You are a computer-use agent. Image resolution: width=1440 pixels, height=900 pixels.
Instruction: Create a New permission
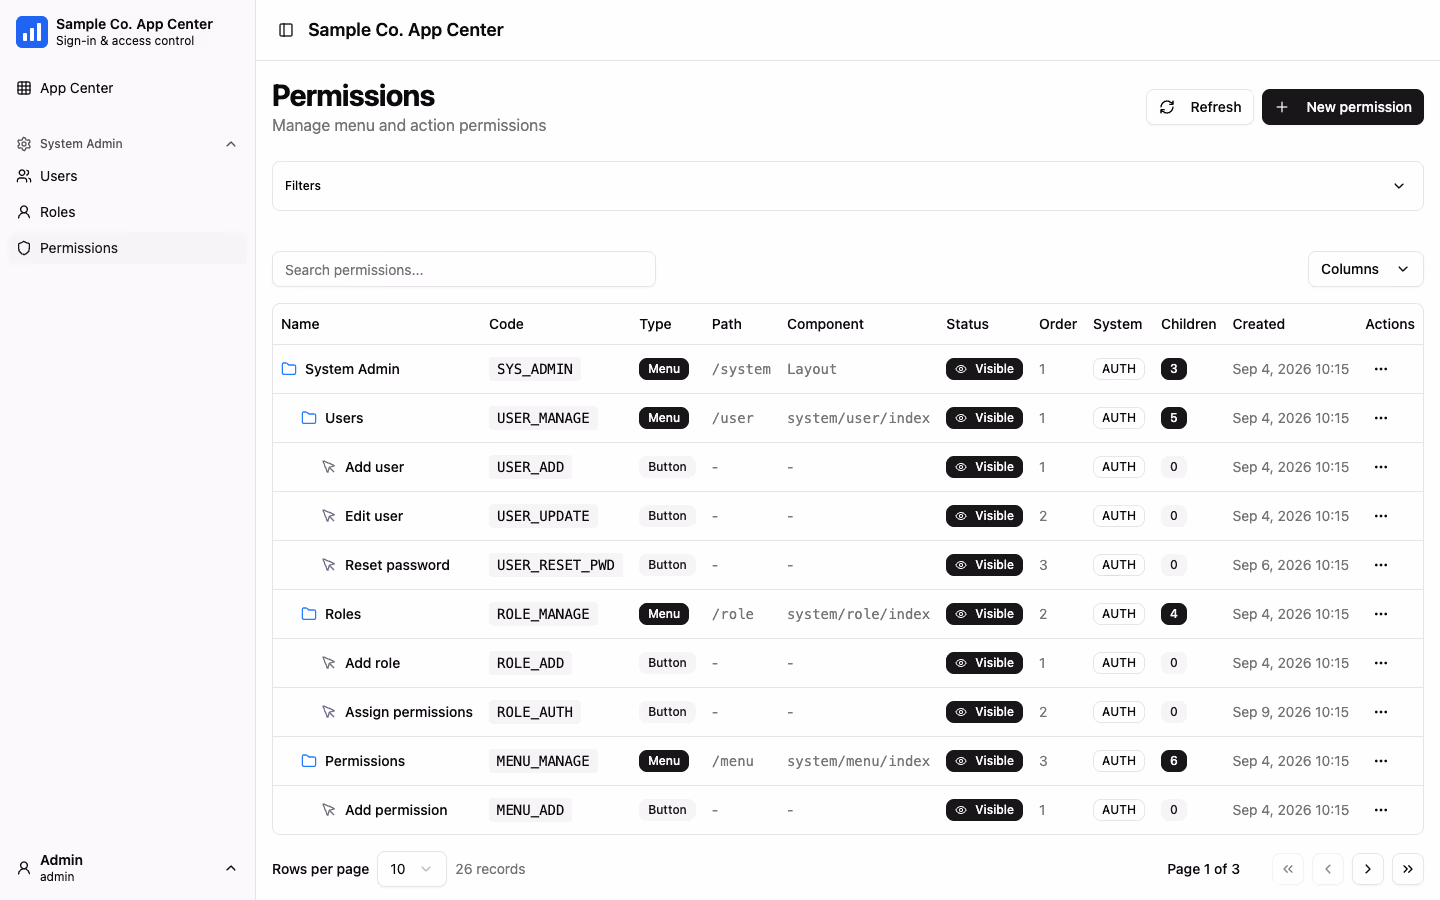click(x=1343, y=107)
